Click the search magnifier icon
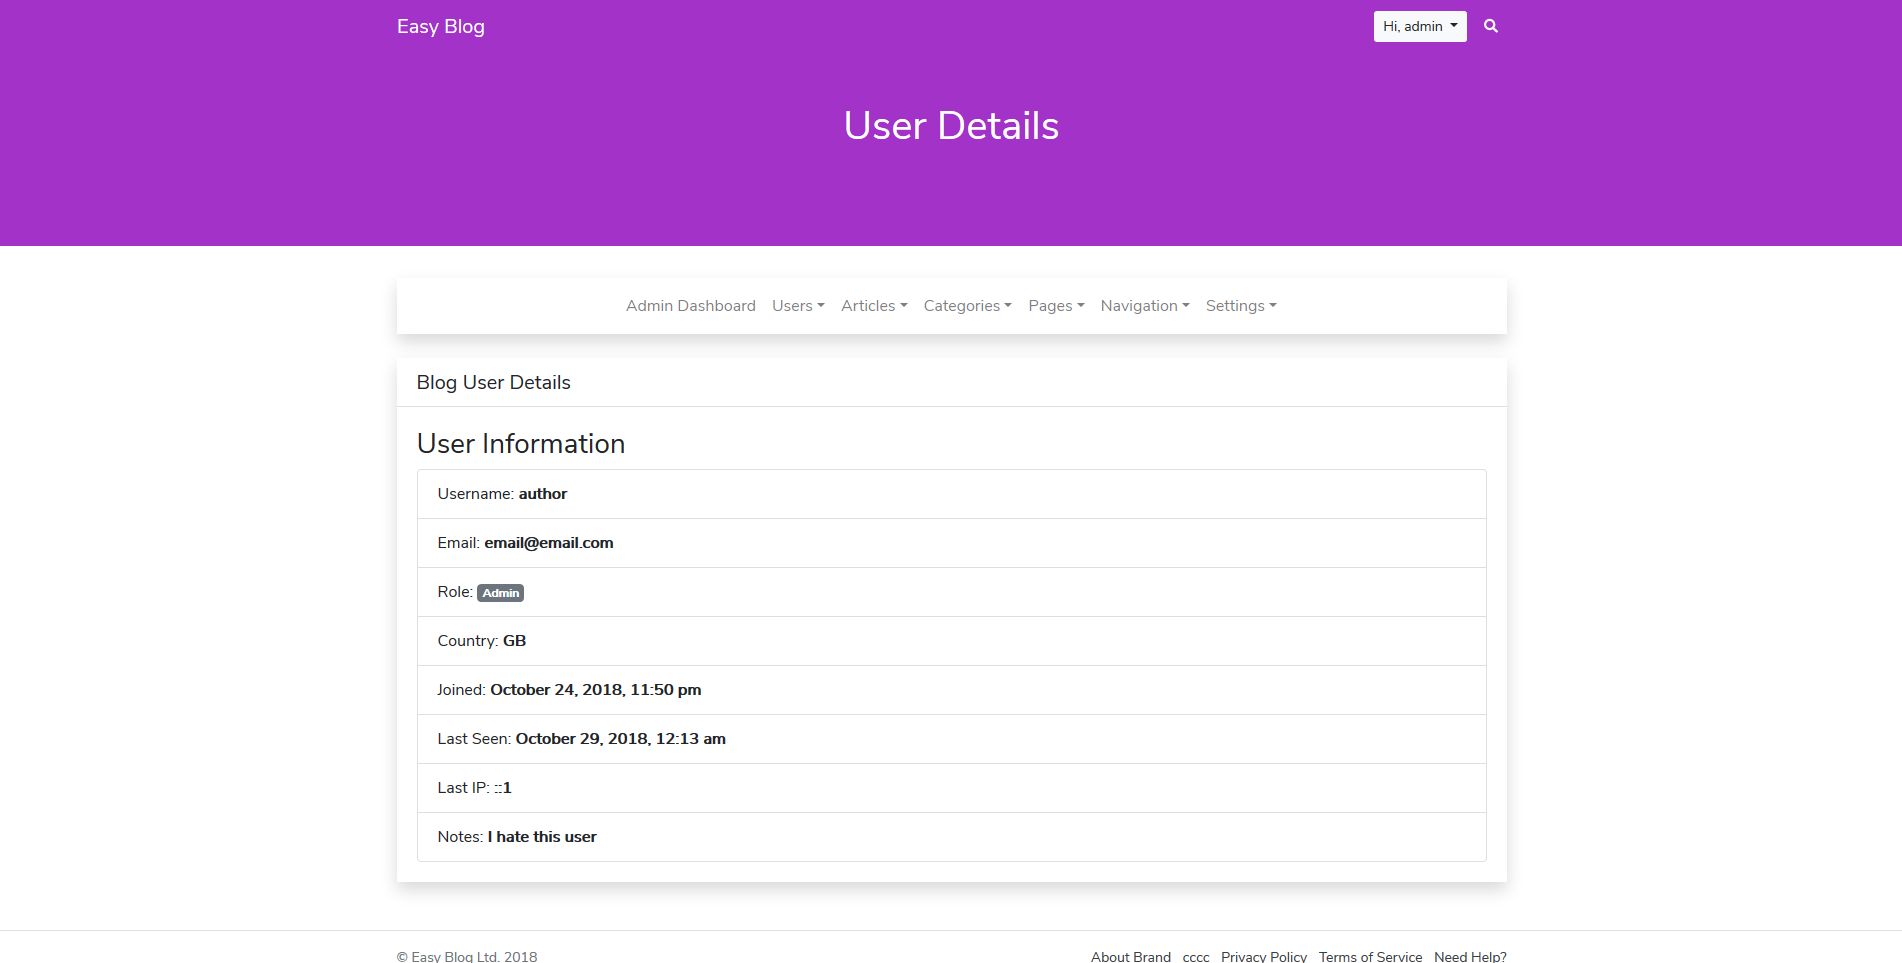This screenshot has width=1902, height=963. (x=1490, y=26)
